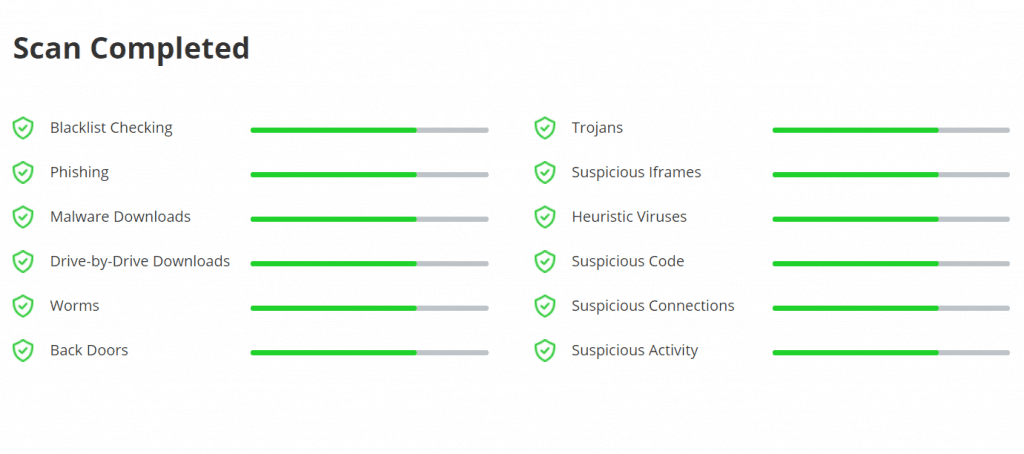Click the shield icon beside Trojans

point(545,128)
